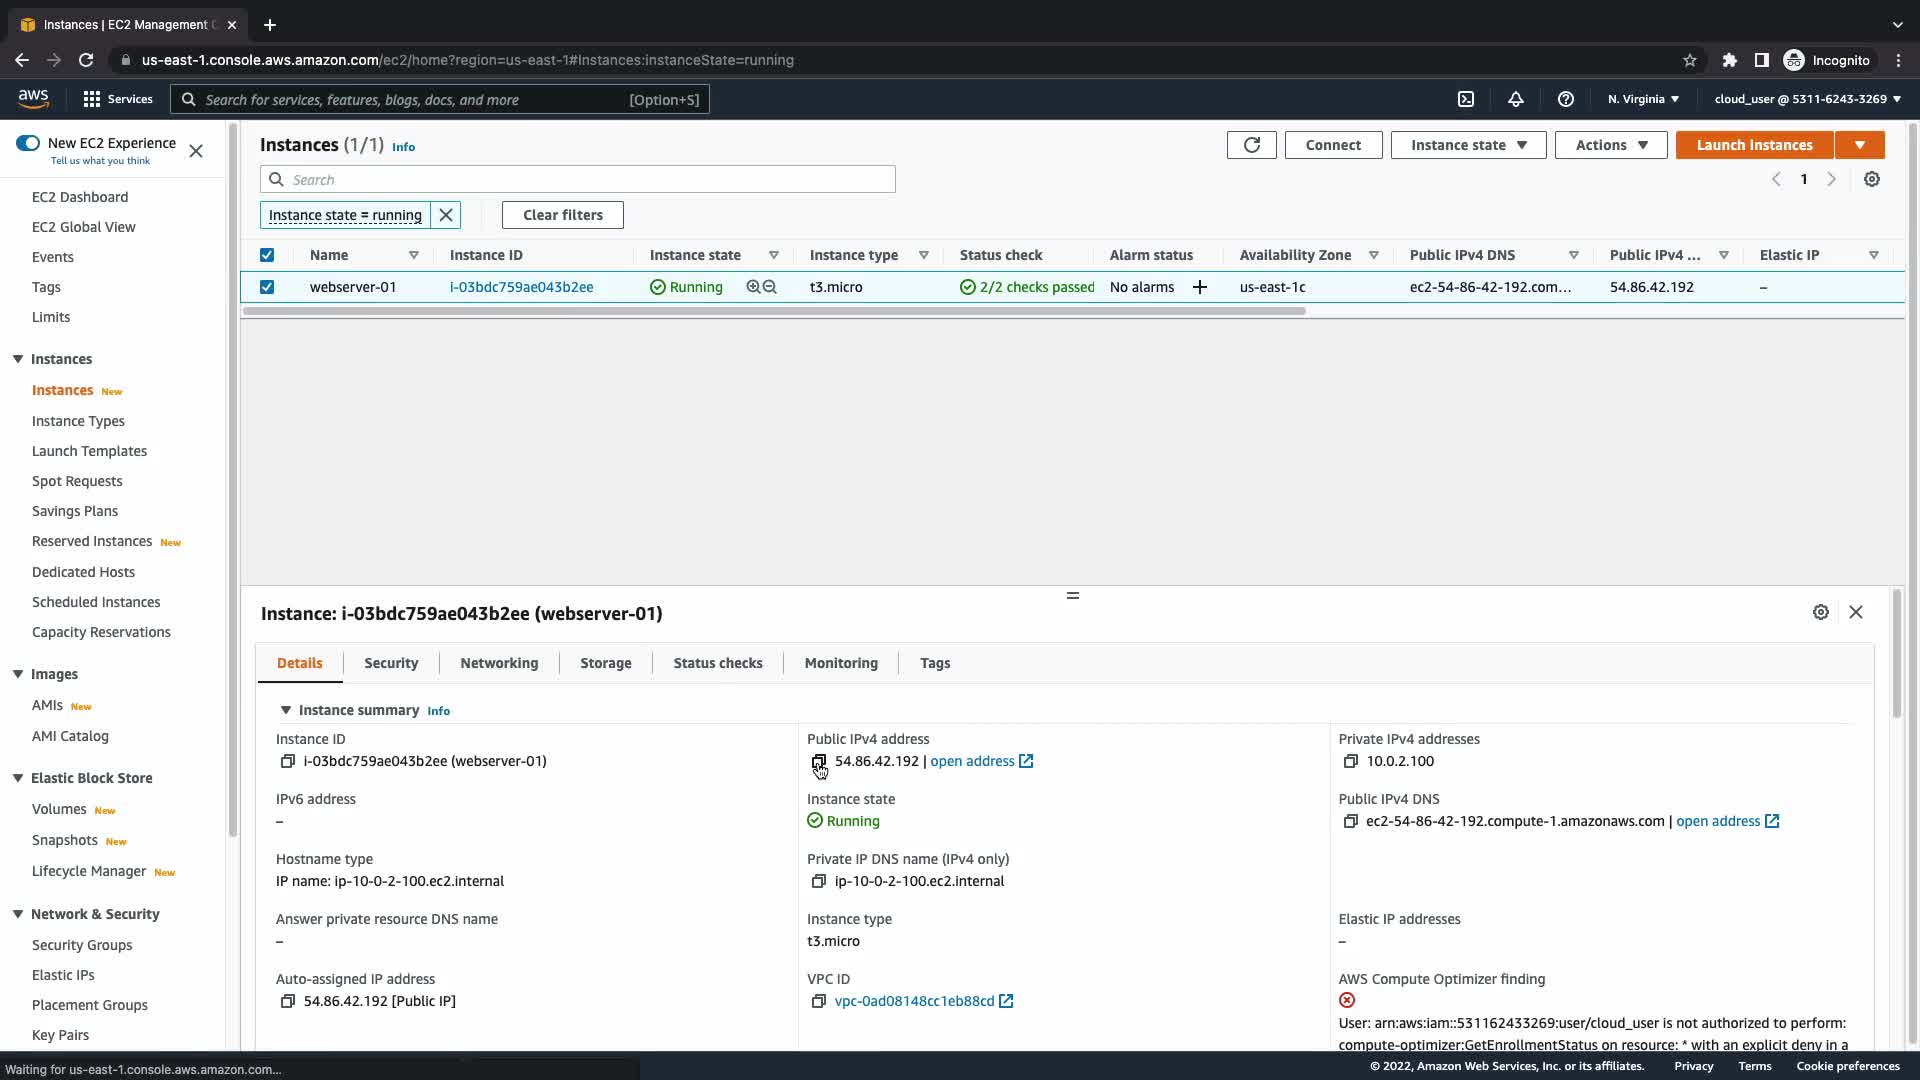The height and width of the screenshot is (1080, 1920).
Task: Open the Instance state dropdown
Action: (1468, 145)
